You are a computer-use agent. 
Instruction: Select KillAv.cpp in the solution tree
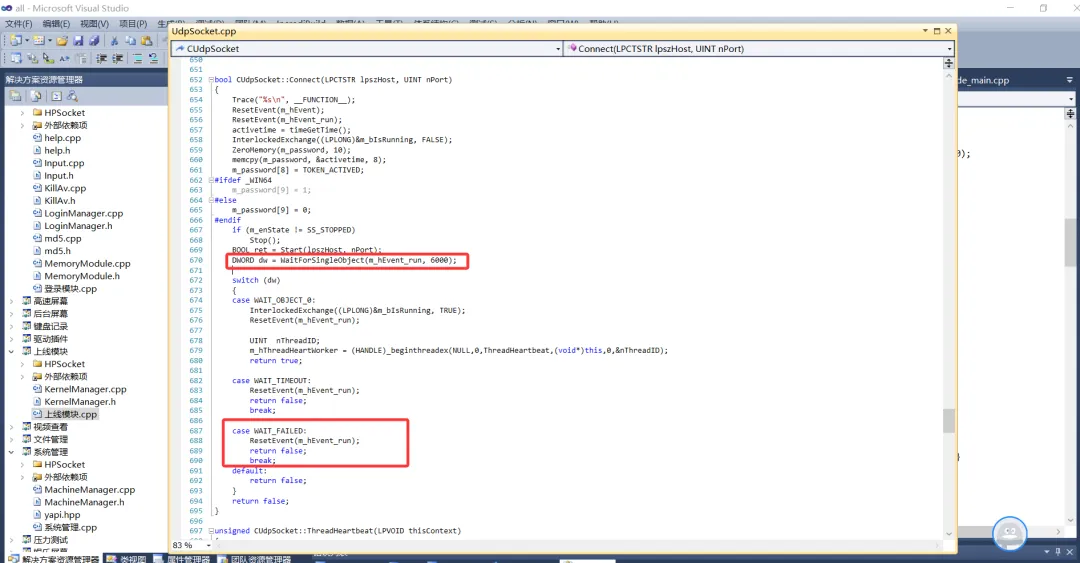coord(65,188)
